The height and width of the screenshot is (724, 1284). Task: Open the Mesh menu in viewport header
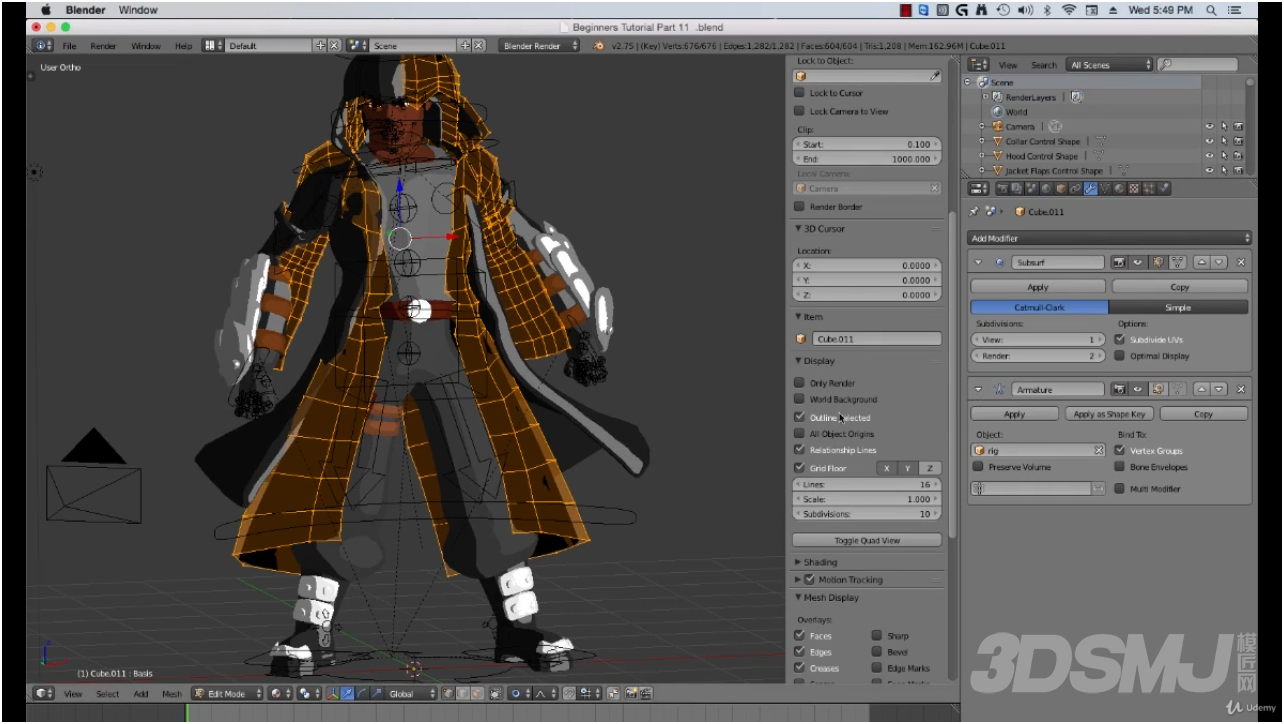[x=172, y=693]
